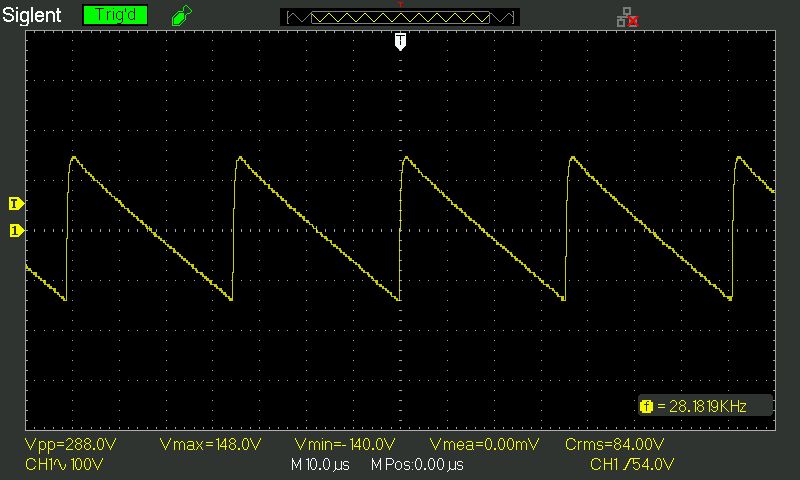Screen dimensions: 800x480
Task: Click the waveform memory overview bar
Action: 400,17
